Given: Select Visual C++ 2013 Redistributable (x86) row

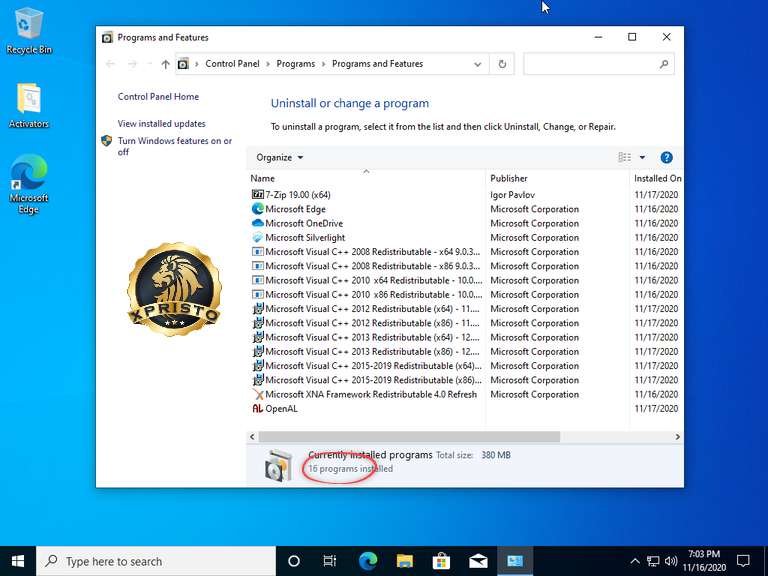Looking at the screenshot, I should coord(464,351).
